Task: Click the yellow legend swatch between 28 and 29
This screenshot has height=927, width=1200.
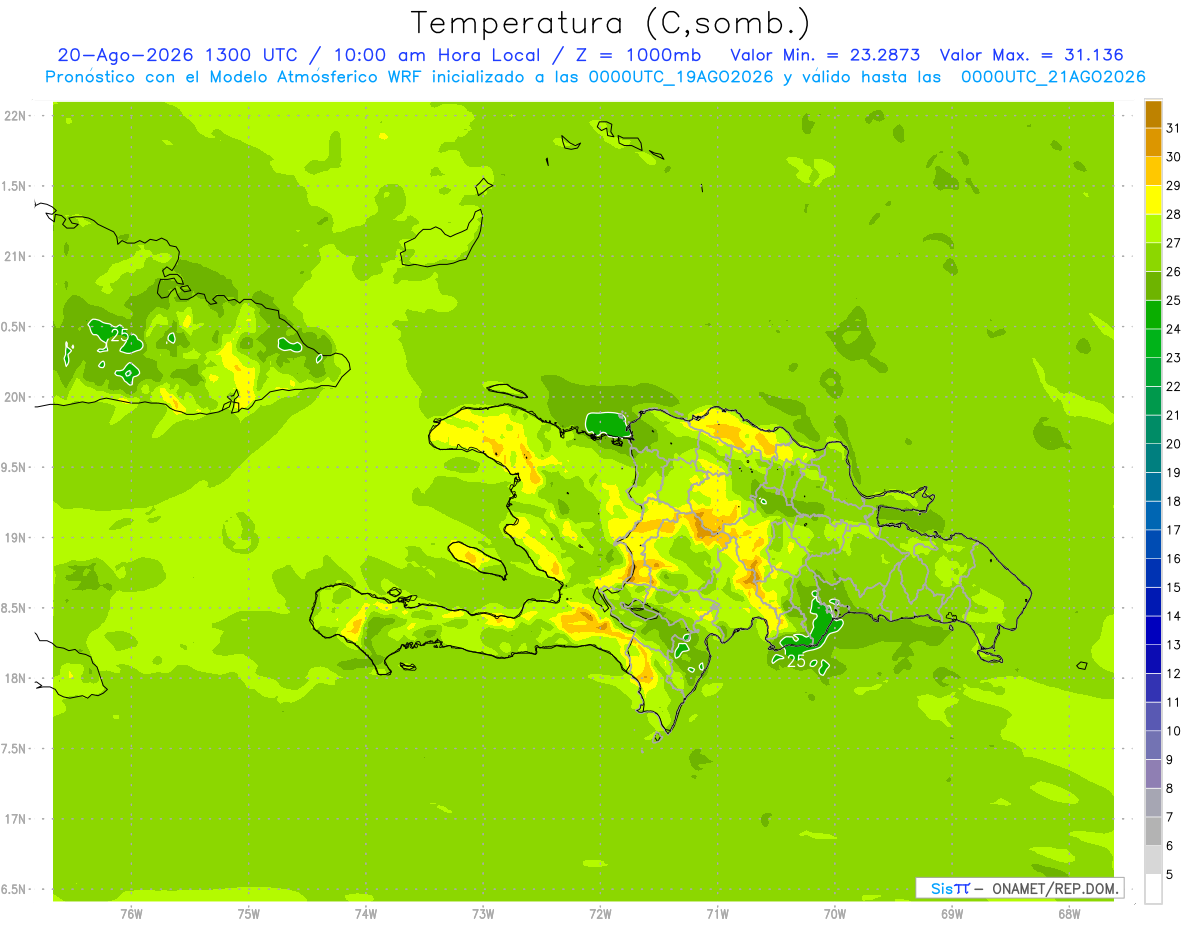Action: [x=1153, y=200]
